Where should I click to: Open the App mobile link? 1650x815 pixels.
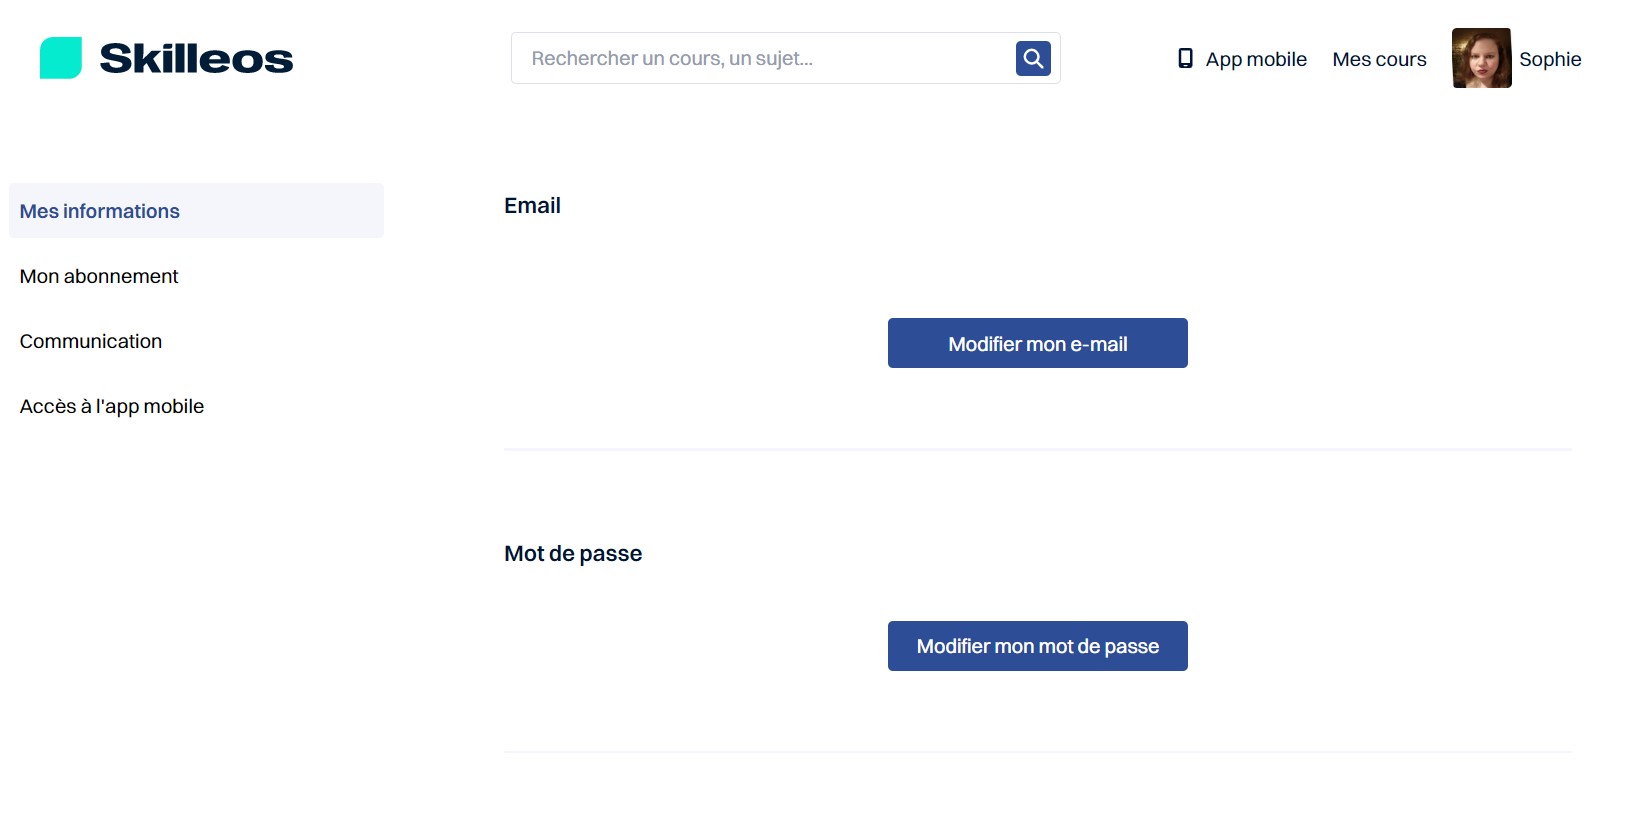[x=1256, y=59]
